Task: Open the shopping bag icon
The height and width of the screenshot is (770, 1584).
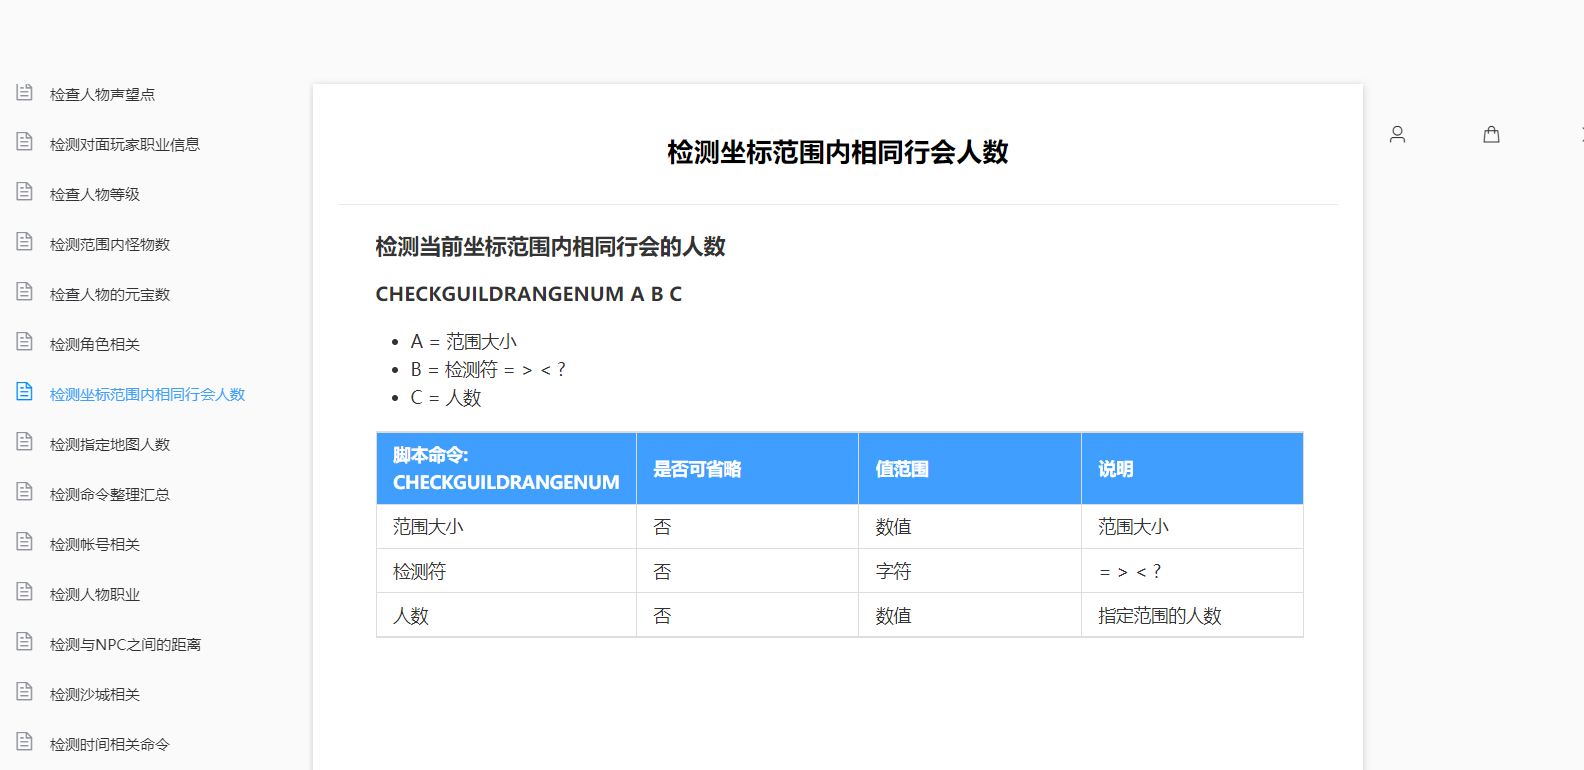Action: tap(1491, 134)
